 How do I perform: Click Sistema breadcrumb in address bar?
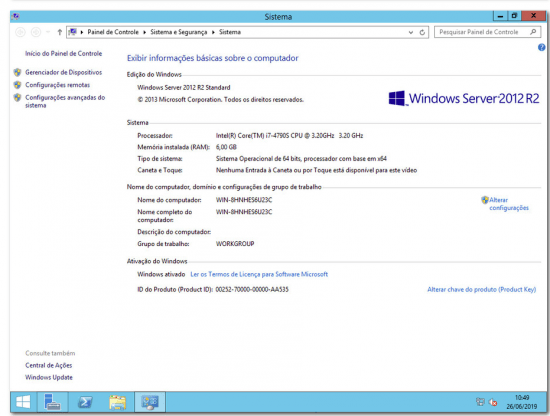[230, 32]
